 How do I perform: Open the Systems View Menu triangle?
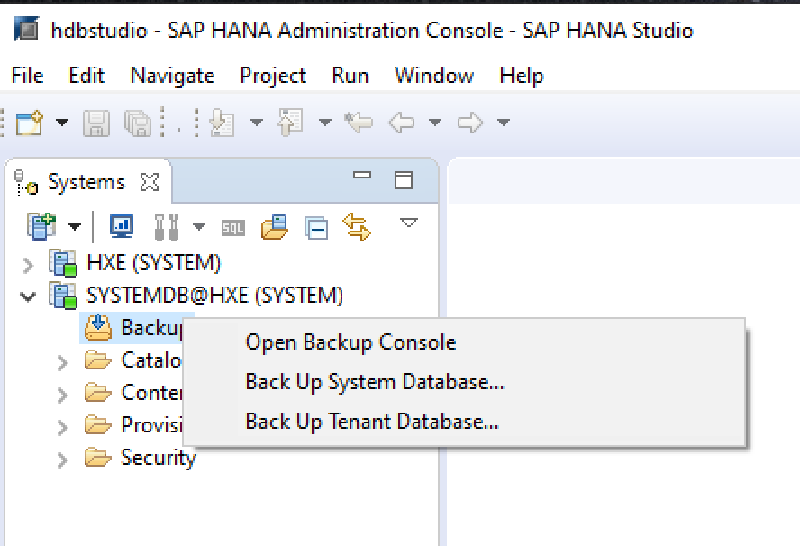[x=409, y=222]
